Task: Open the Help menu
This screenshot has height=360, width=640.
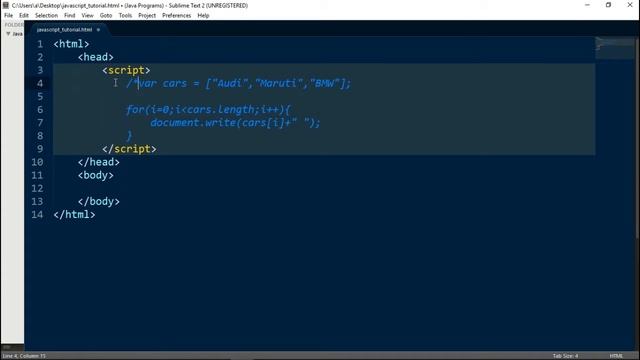Action: (x=203, y=16)
